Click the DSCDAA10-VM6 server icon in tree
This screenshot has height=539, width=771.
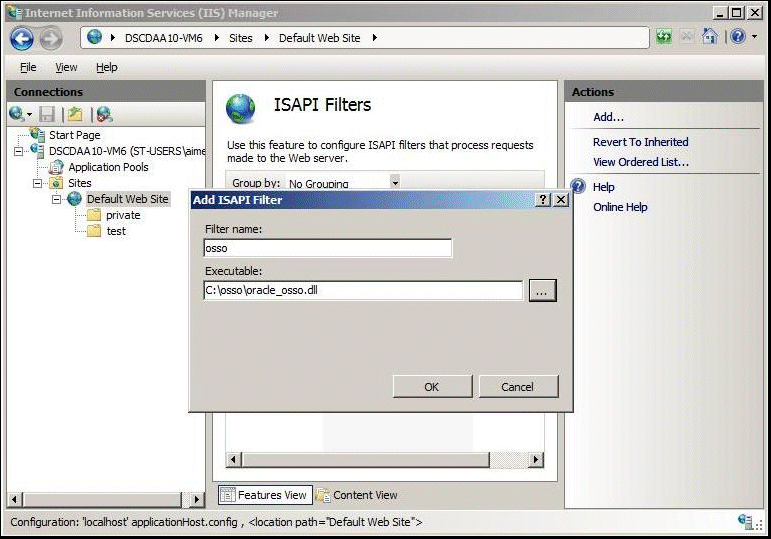(x=37, y=150)
